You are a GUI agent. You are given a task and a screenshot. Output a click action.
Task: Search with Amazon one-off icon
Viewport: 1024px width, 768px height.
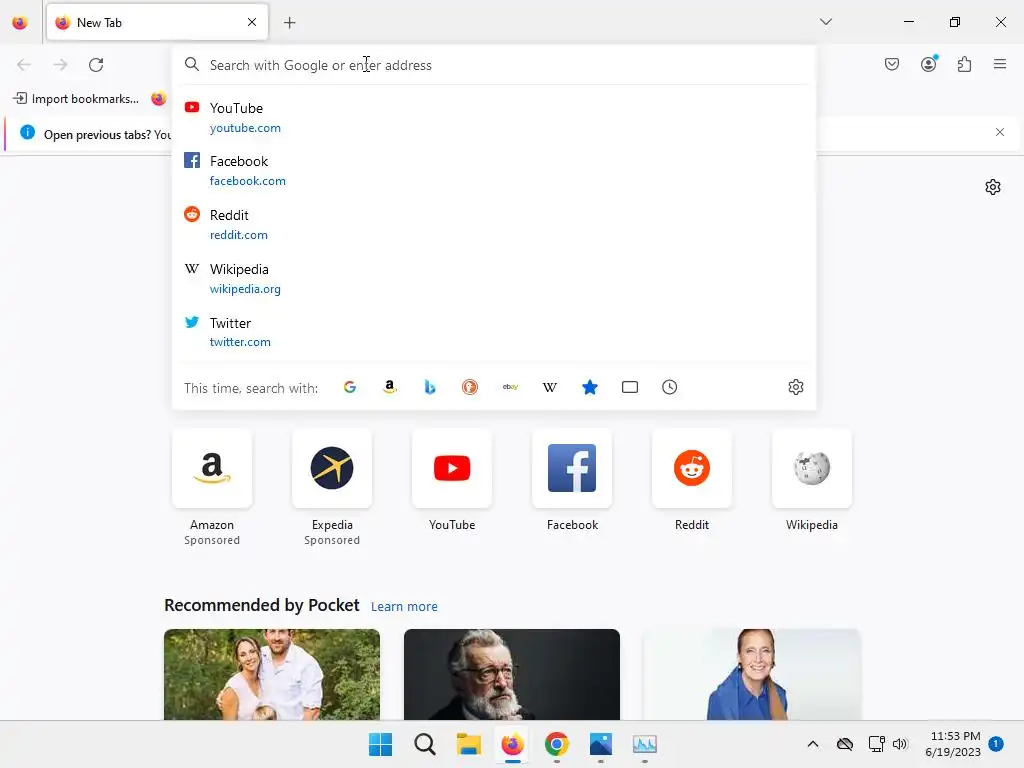point(390,387)
